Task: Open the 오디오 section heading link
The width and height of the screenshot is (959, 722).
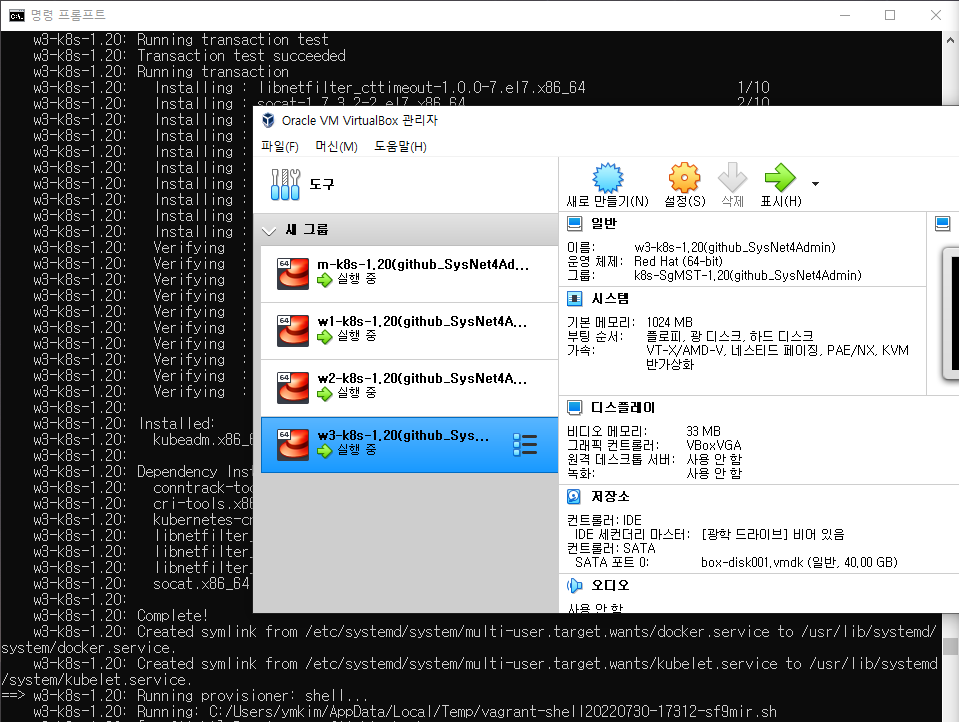Action: click(610, 586)
